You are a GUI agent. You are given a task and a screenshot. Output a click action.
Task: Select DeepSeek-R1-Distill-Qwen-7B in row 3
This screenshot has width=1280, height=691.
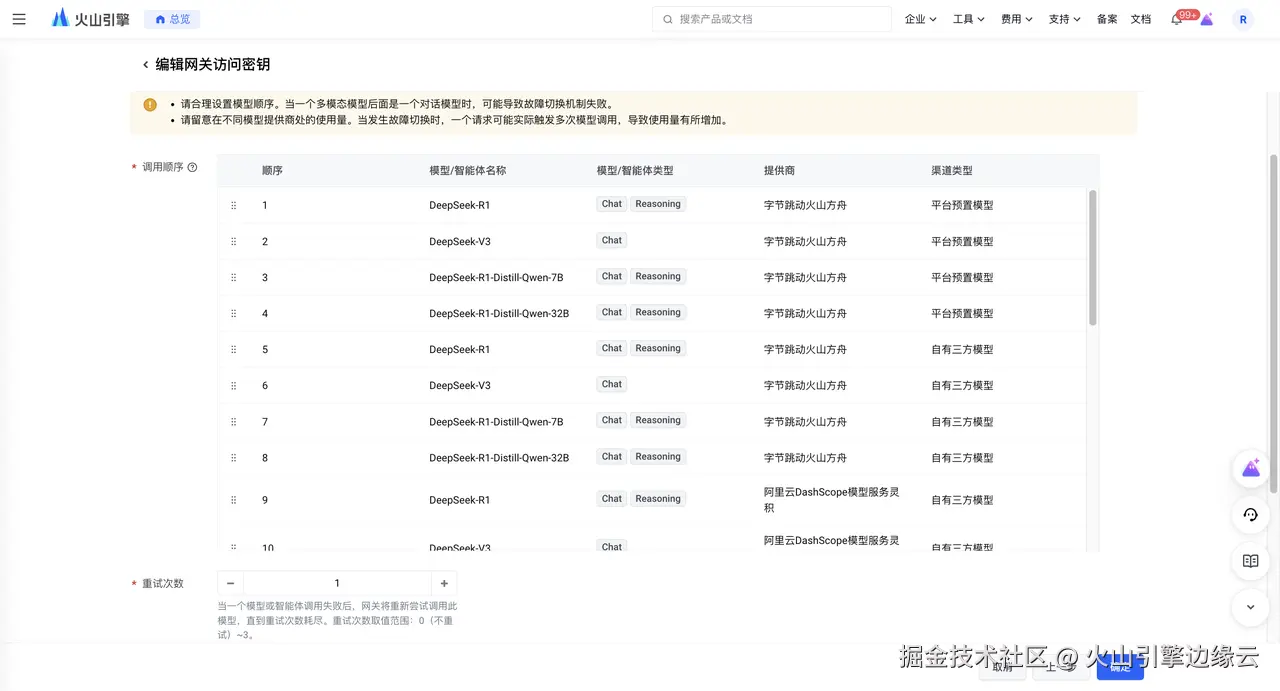pyautogui.click(x=496, y=277)
